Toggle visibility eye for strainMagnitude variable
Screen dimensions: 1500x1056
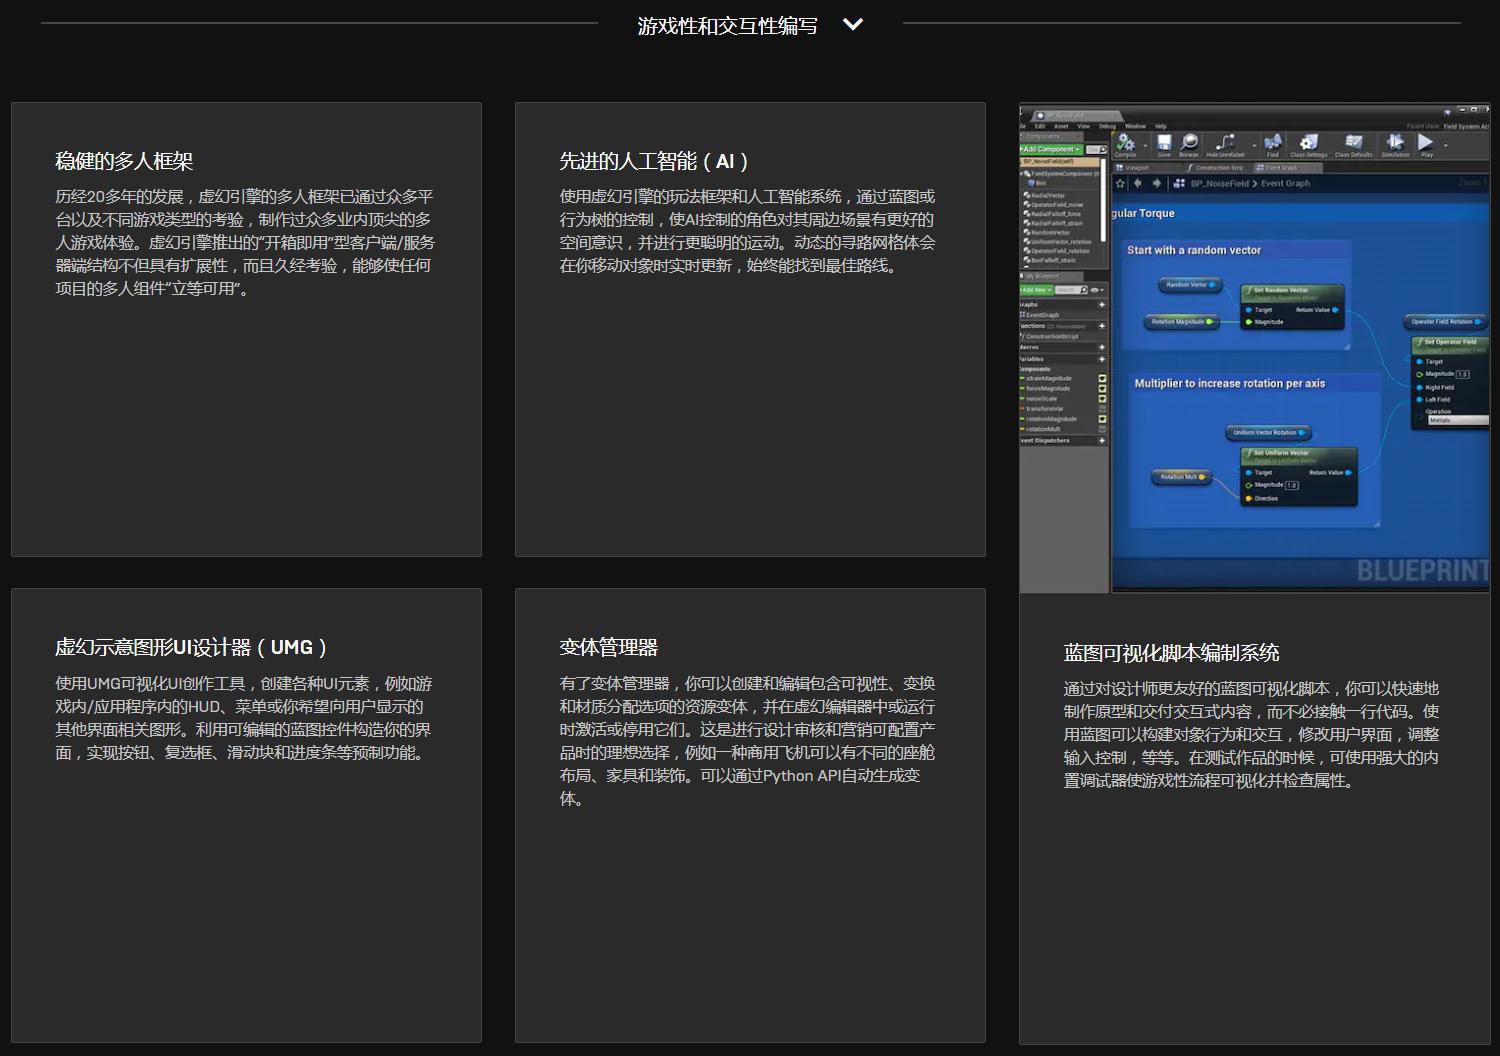click(x=1102, y=378)
